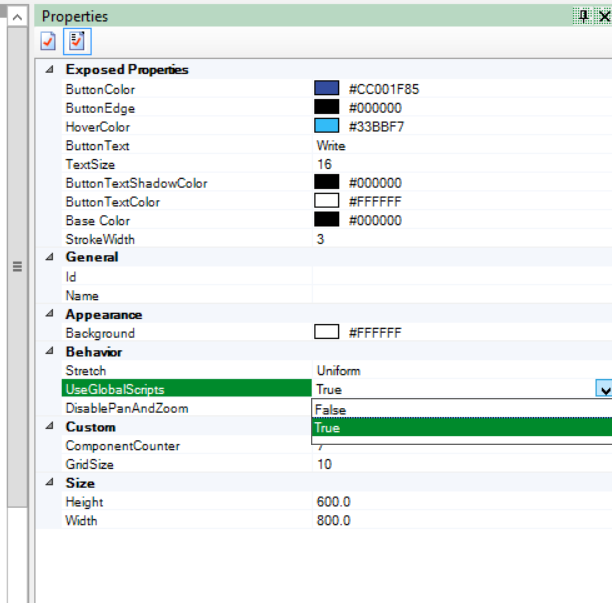Image resolution: width=612 pixels, height=603 pixels.
Task: Click the first property view icon in toolbar
Action: pos(48,41)
